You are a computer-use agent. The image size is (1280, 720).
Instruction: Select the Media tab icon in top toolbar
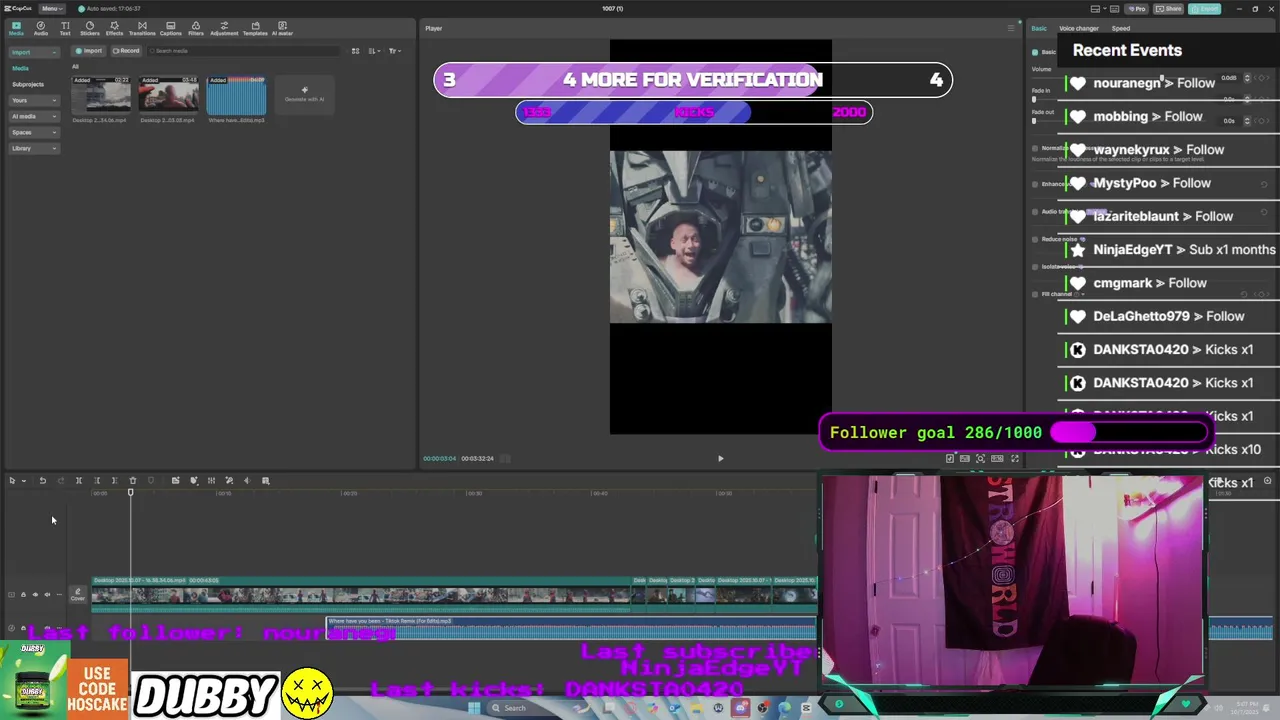point(16,28)
